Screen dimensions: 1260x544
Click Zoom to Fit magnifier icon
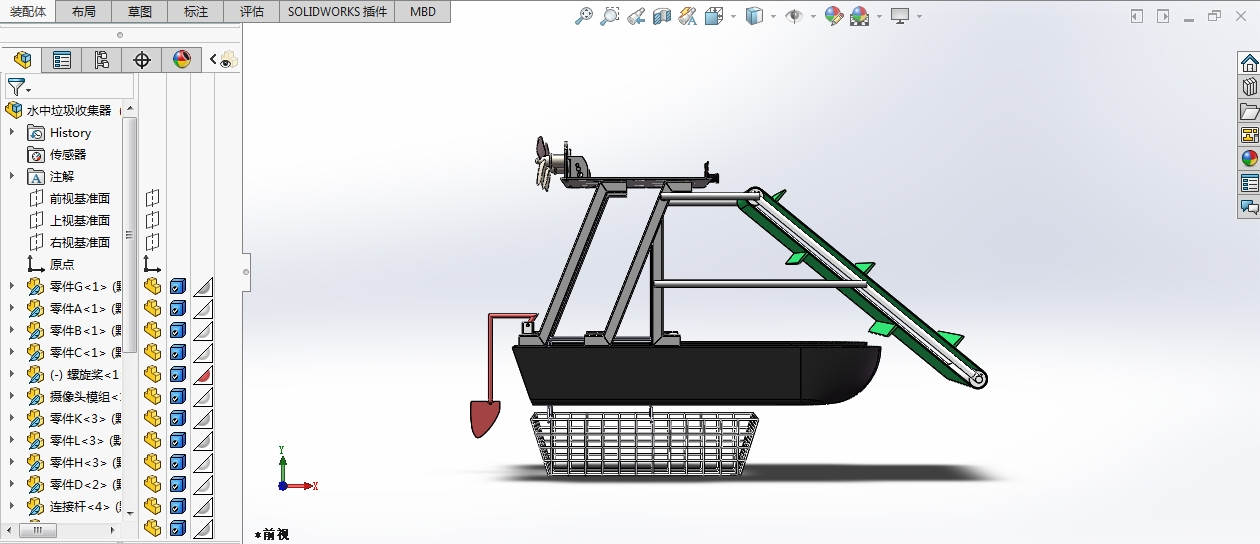coord(585,16)
